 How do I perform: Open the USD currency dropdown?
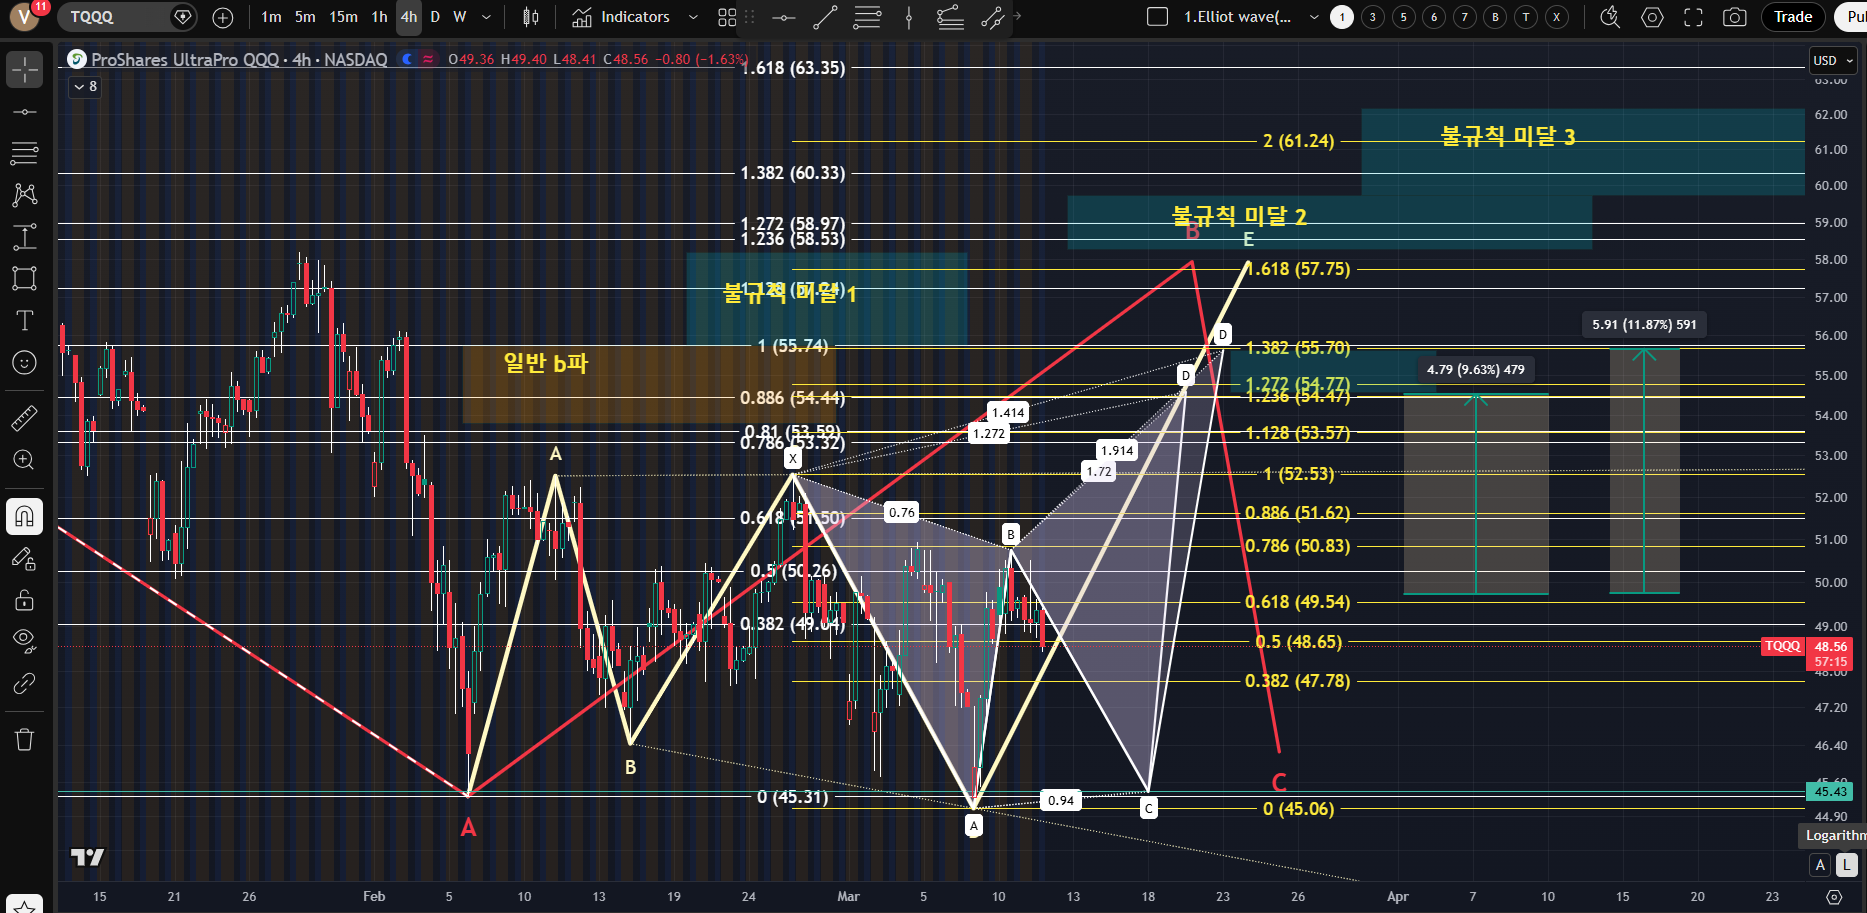(1833, 60)
